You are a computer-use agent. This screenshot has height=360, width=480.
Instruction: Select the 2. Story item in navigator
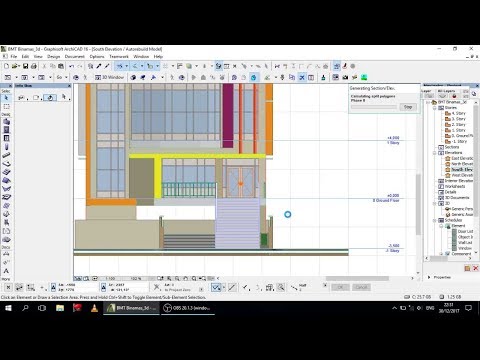[455, 125]
